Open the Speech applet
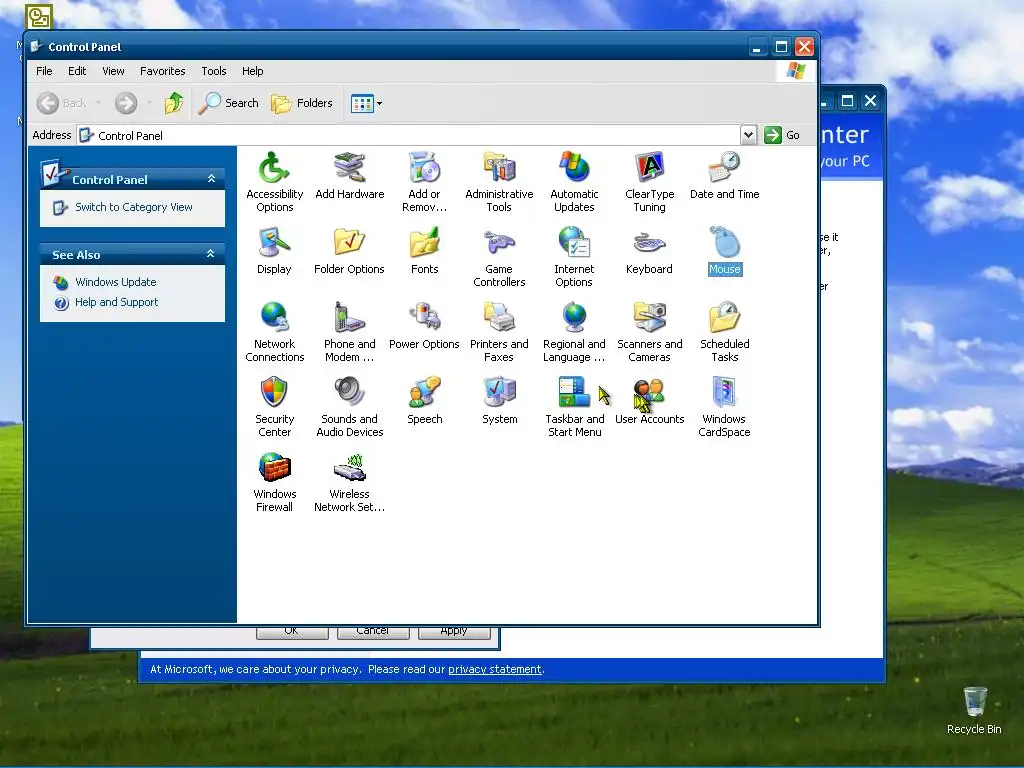 [x=424, y=400]
